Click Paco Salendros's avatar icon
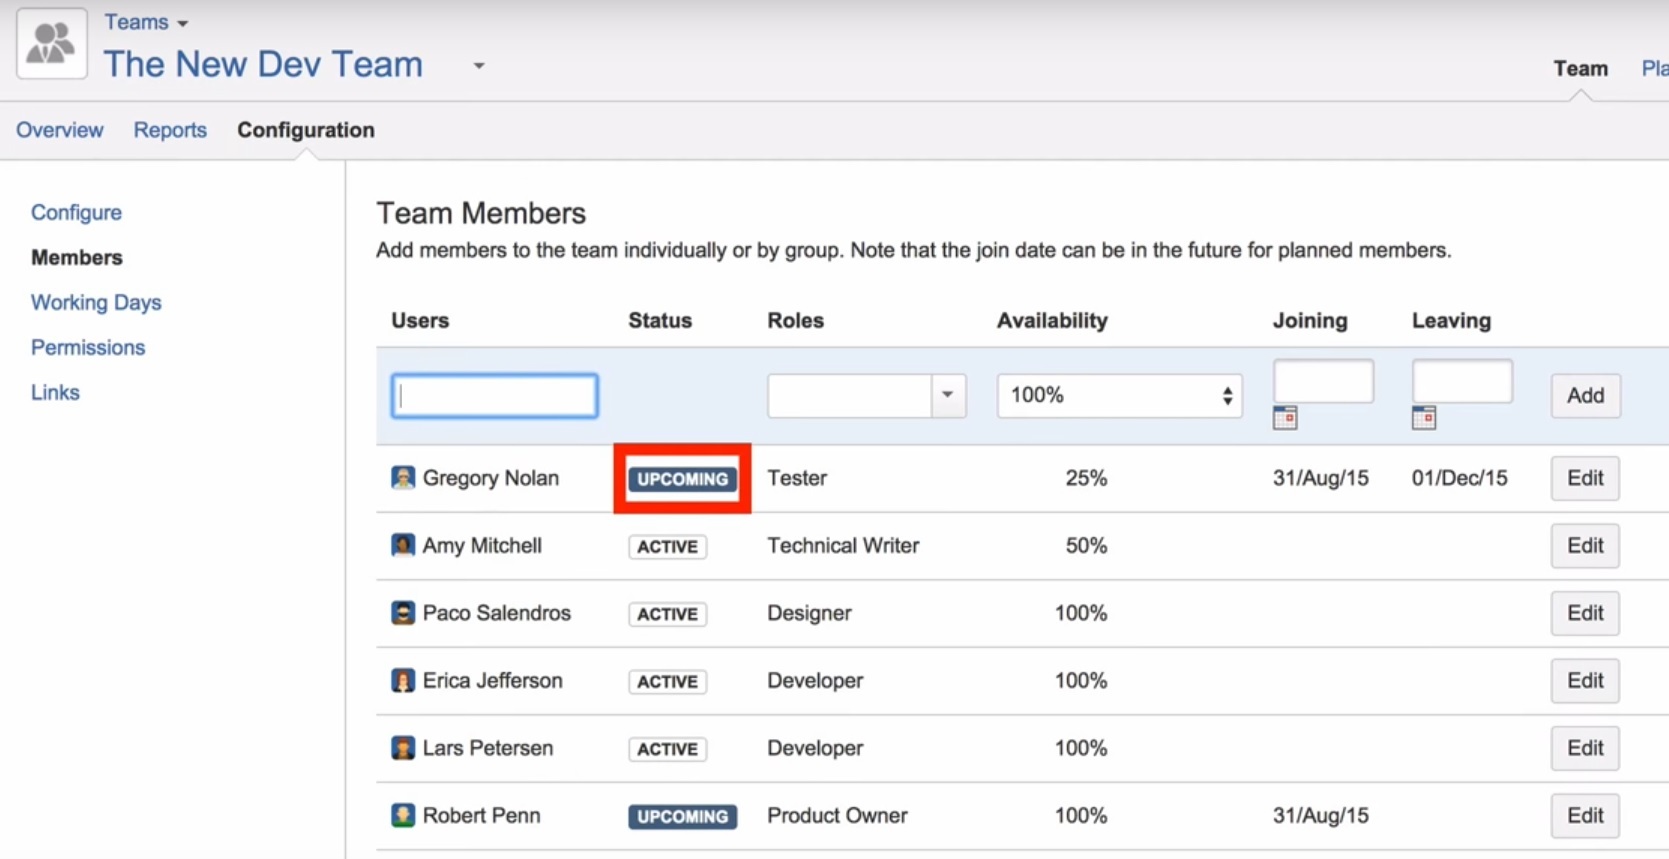Image resolution: width=1669 pixels, height=859 pixels. pos(403,613)
